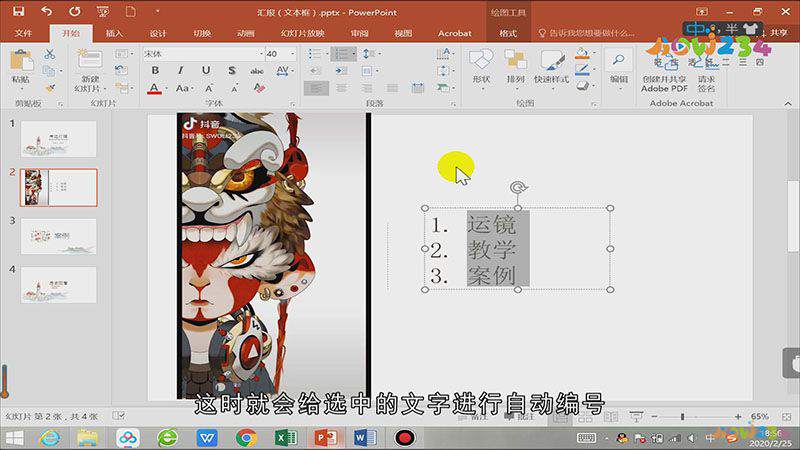
Task: Select slide 3 thumbnail
Action: 59,236
